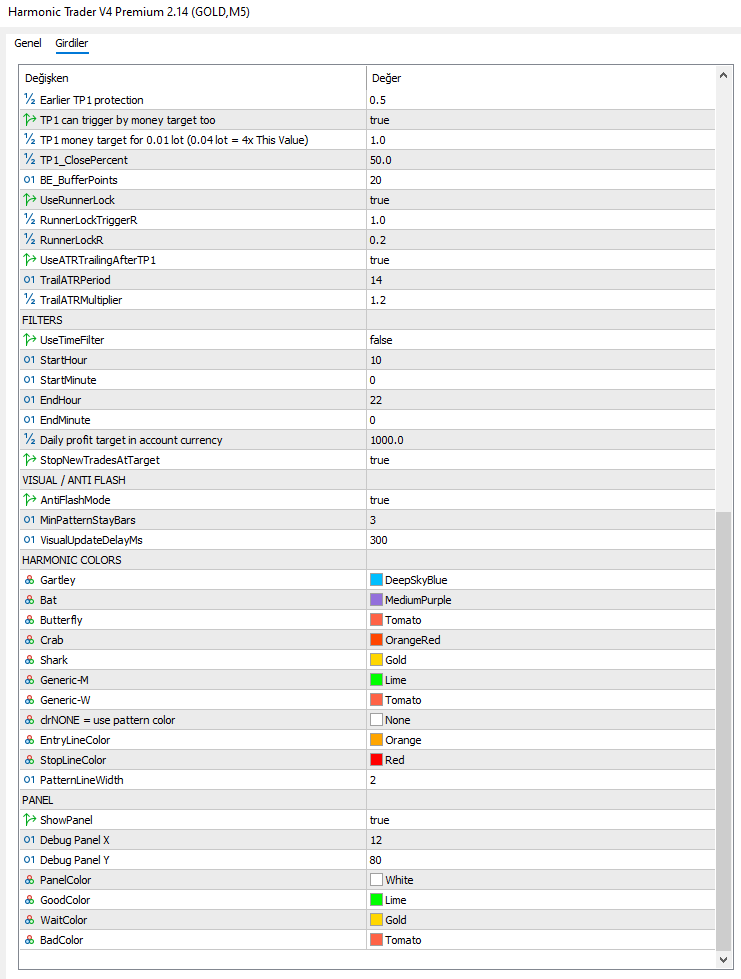741x979 pixels.
Task: Click the color icon beside Gartley
Action: pyautogui.click(x=29, y=580)
